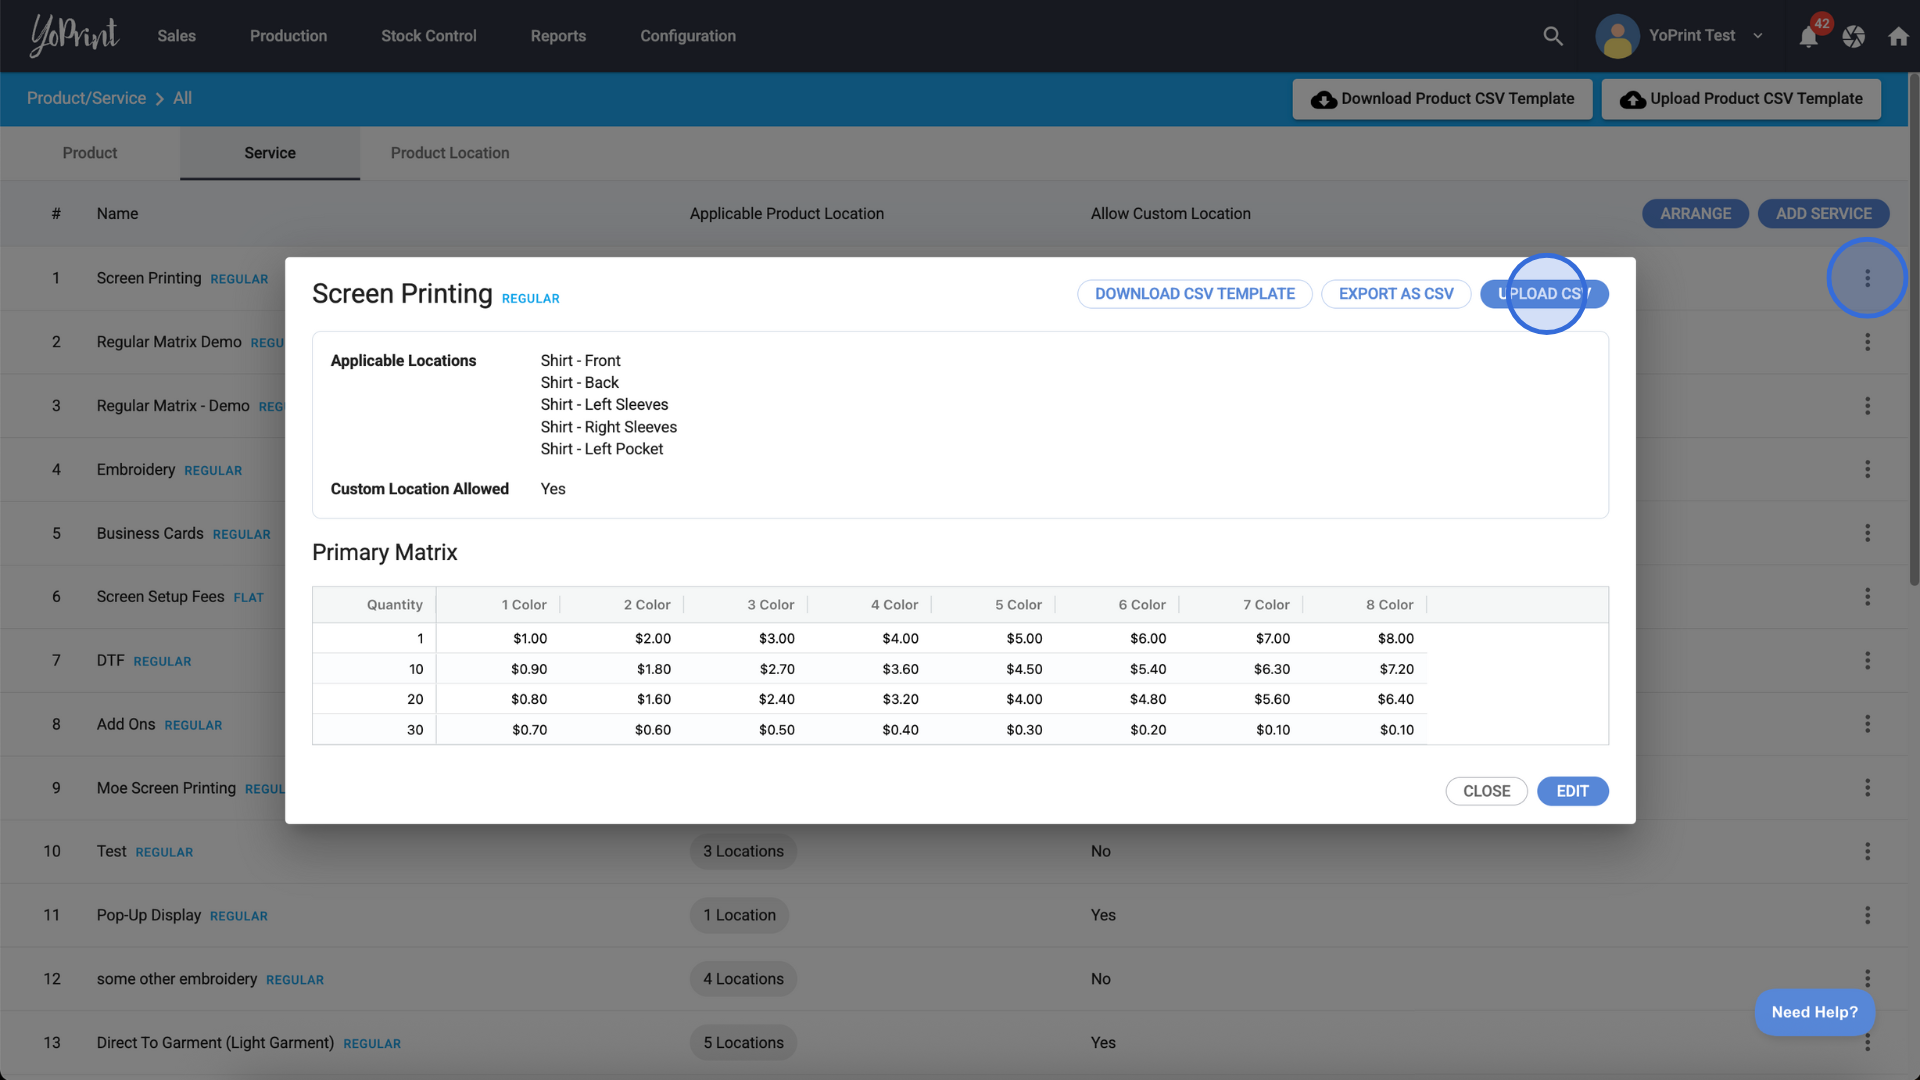Open the three-dot menu for Screen Printing row

[1867, 278]
